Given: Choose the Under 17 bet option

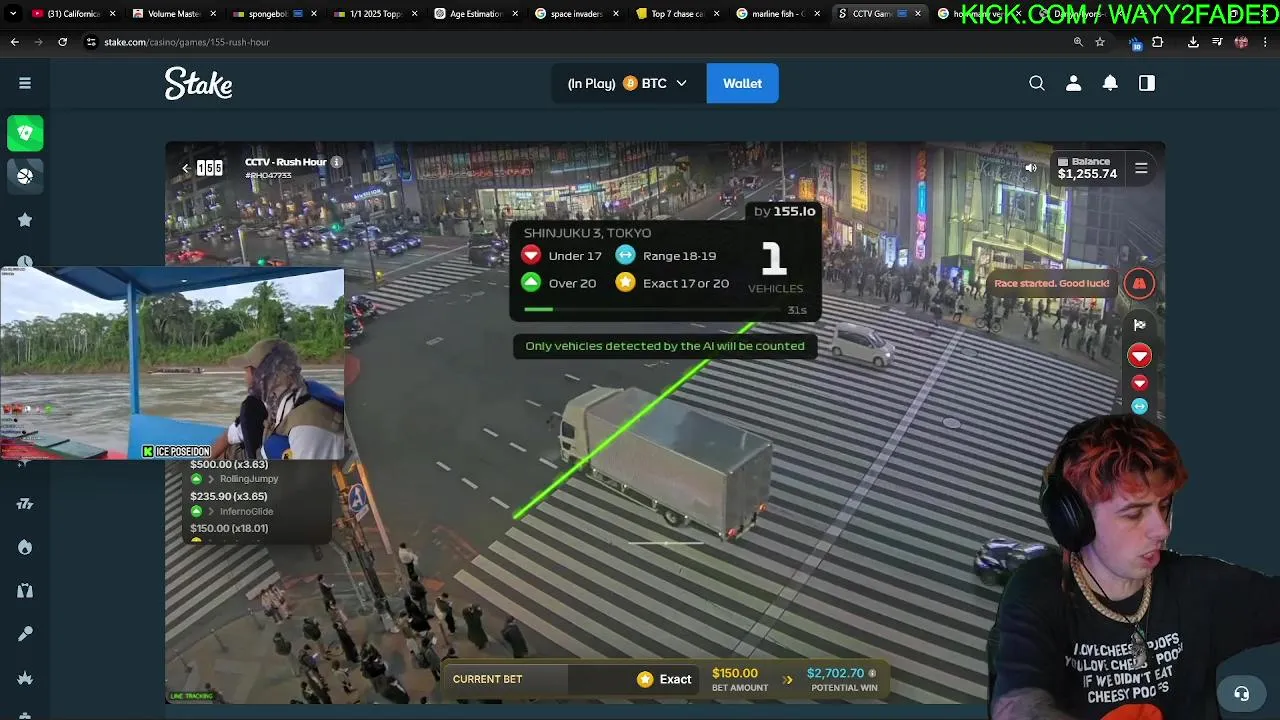Looking at the screenshot, I should (x=562, y=256).
